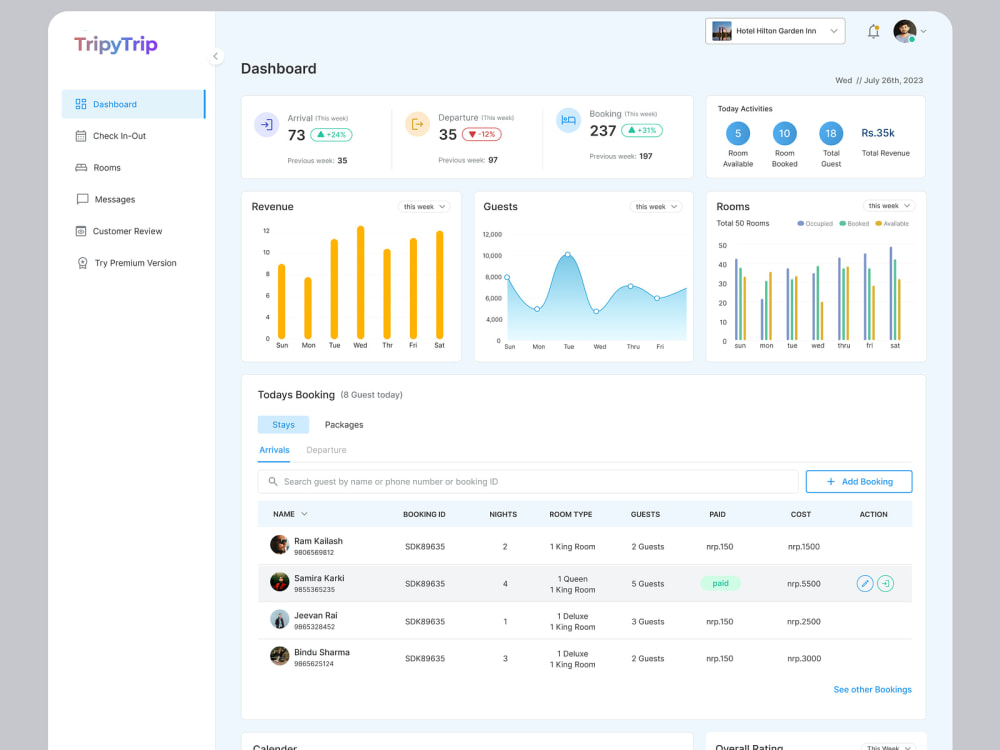Click the Check In-Out calendar icon
The height and width of the screenshot is (750, 1000).
81,136
